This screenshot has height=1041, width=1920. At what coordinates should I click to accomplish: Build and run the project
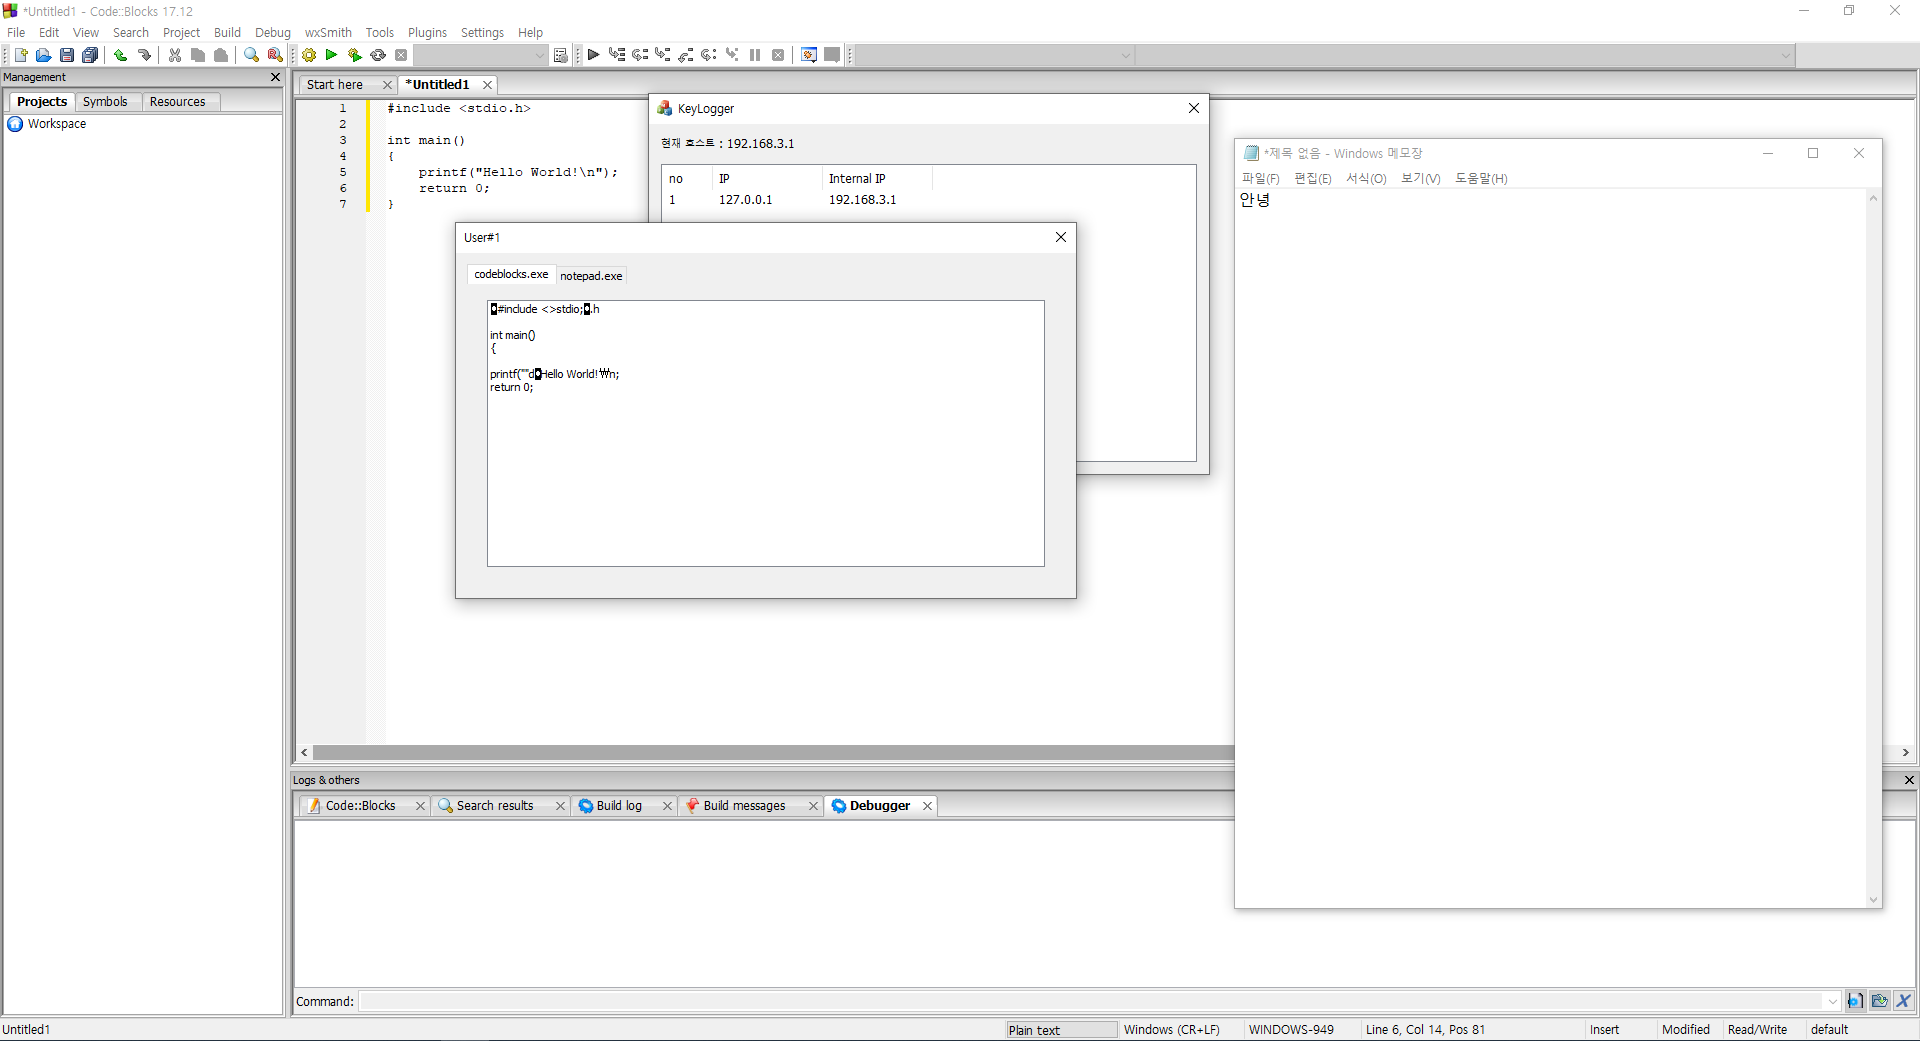(x=354, y=55)
